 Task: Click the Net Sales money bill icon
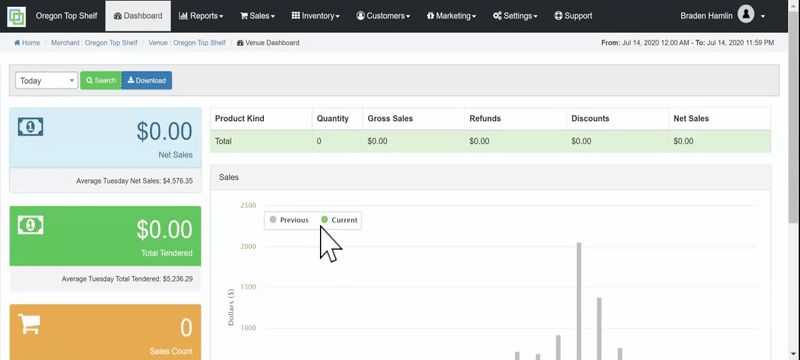[31, 126]
